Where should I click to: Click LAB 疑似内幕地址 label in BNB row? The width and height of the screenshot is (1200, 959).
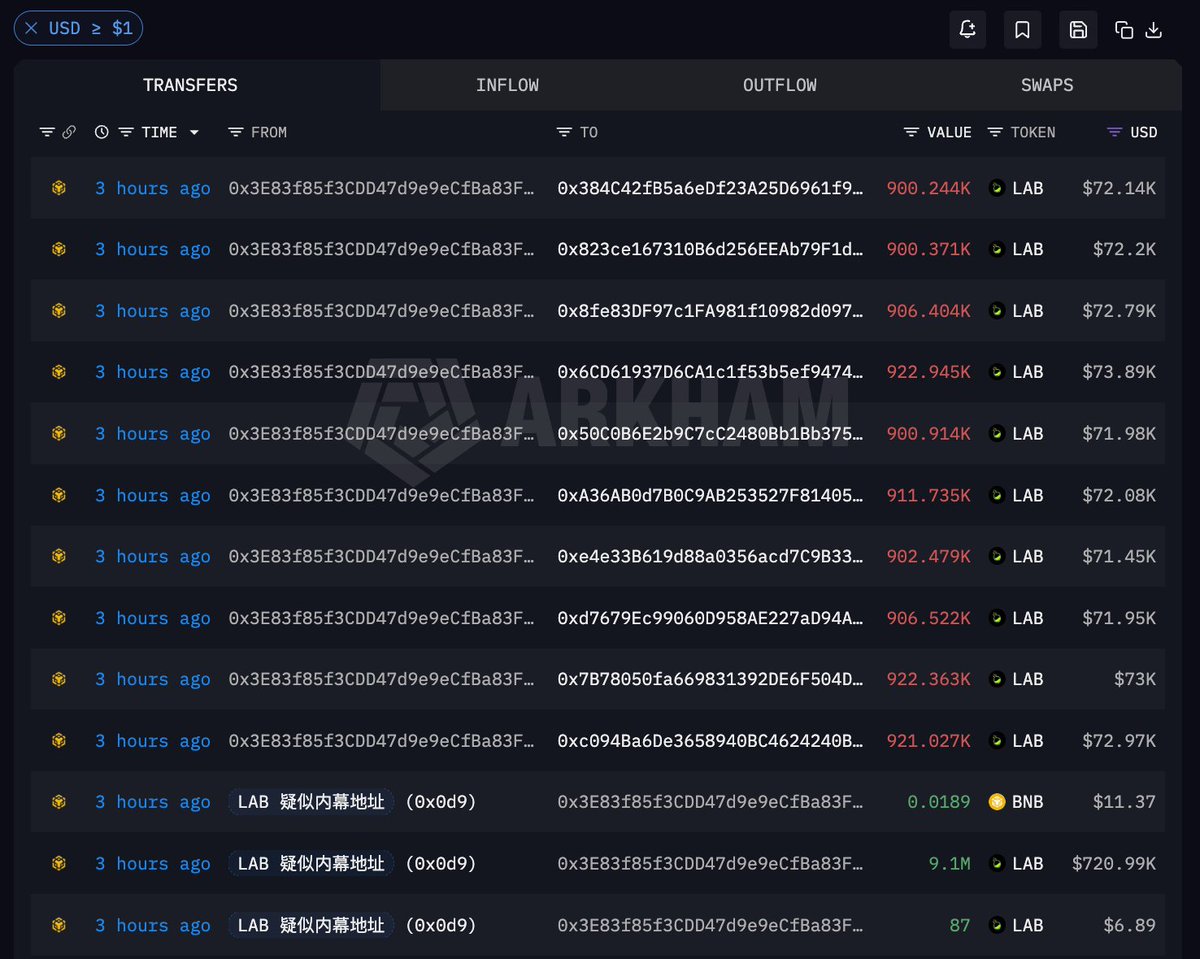pos(311,802)
